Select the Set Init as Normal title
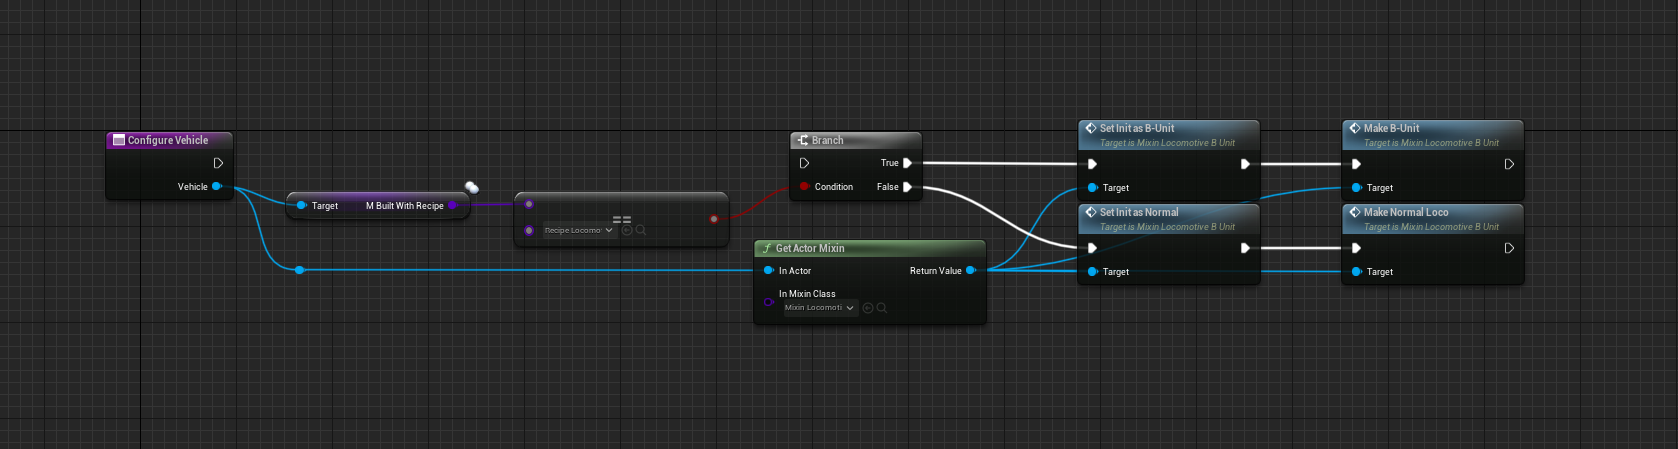Screen dimensions: 1678x449 1139,212
